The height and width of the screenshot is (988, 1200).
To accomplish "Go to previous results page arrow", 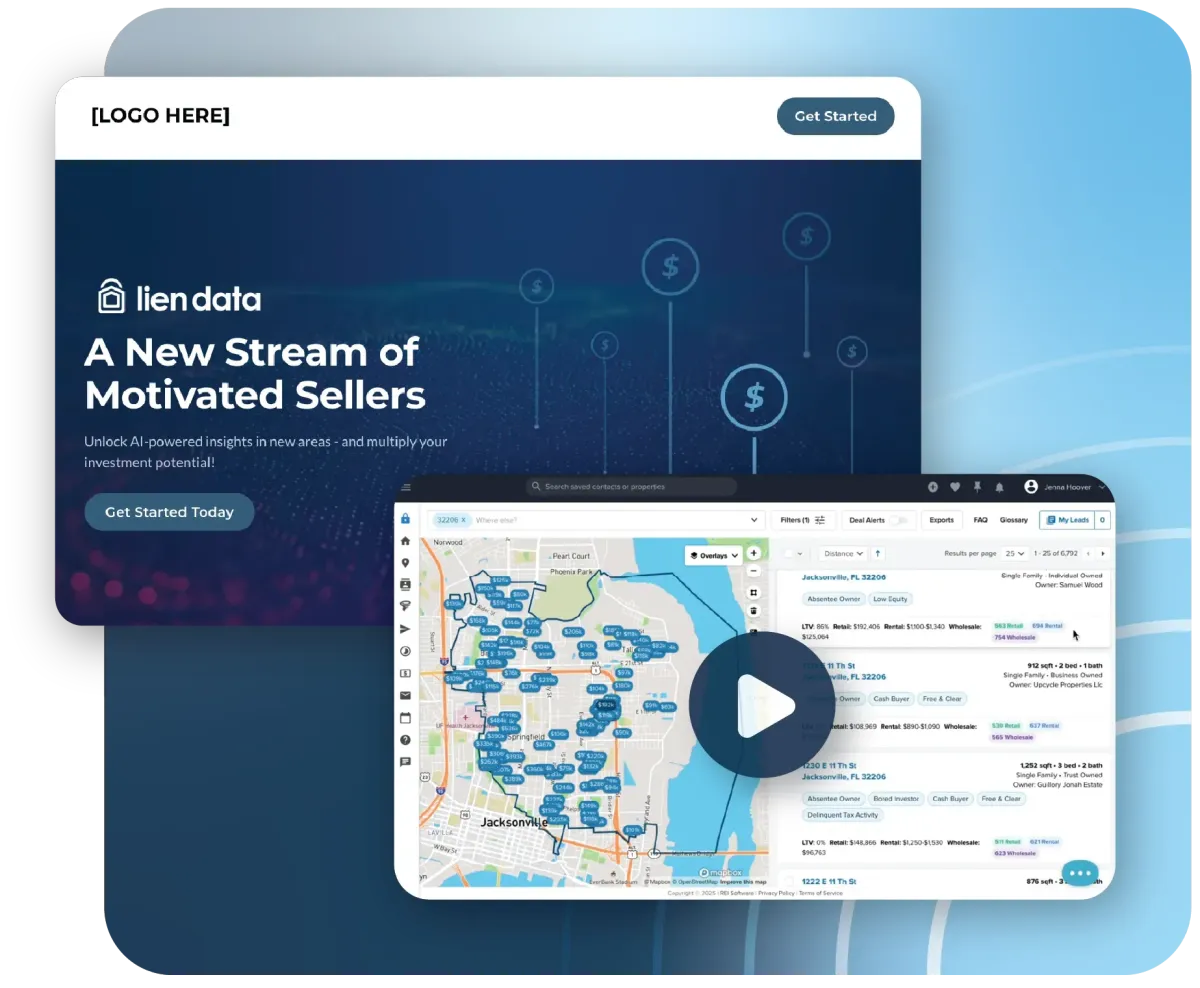I will pos(1087,553).
